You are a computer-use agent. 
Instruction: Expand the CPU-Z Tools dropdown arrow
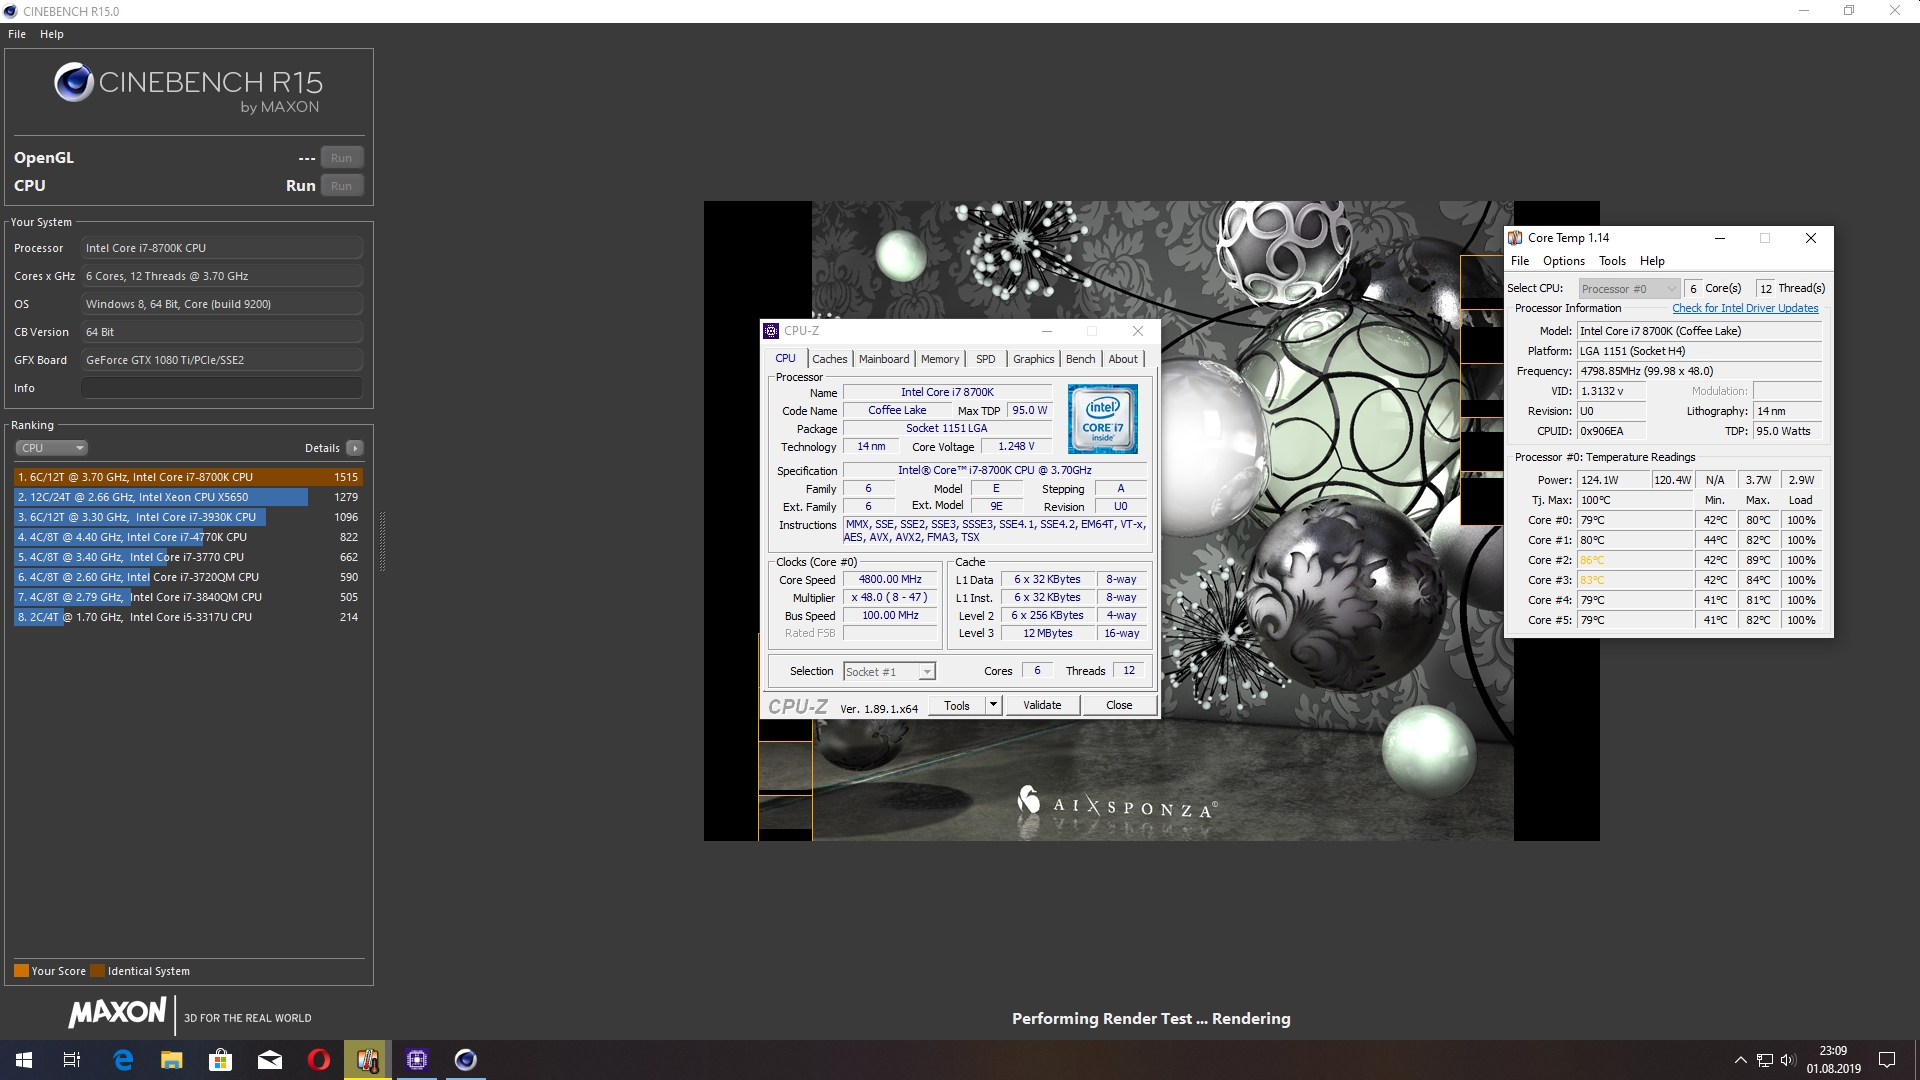click(993, 705)
